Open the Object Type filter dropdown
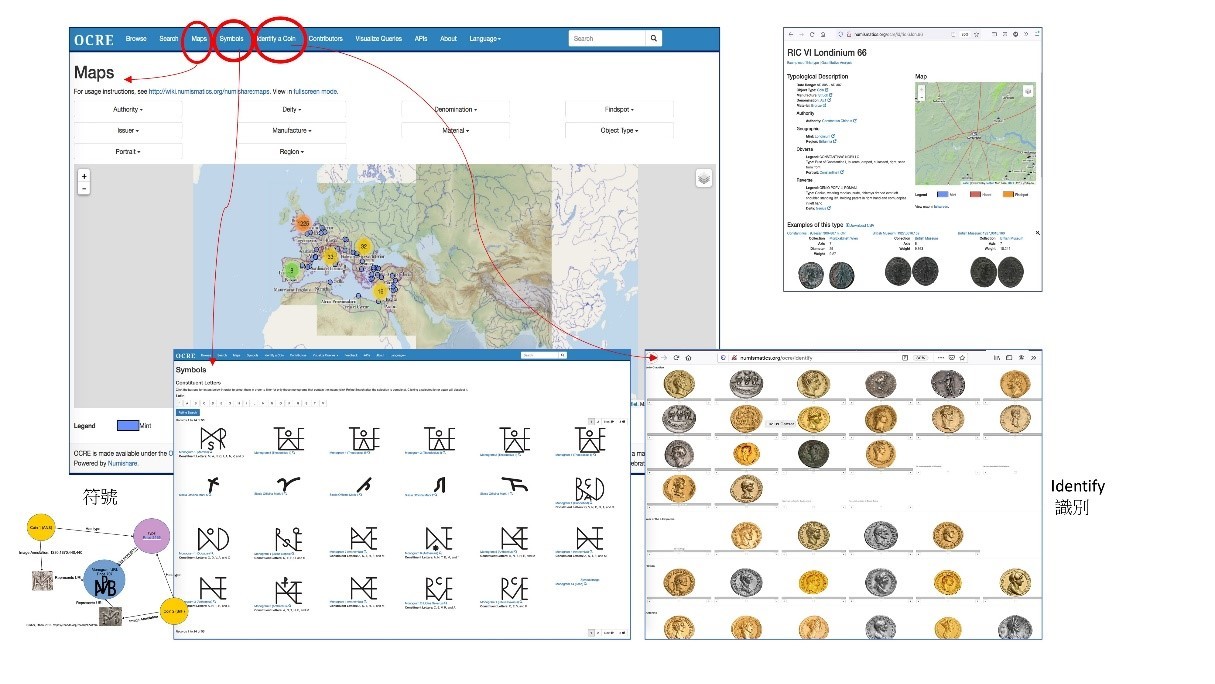1215x684 pixels. point(618,130)
